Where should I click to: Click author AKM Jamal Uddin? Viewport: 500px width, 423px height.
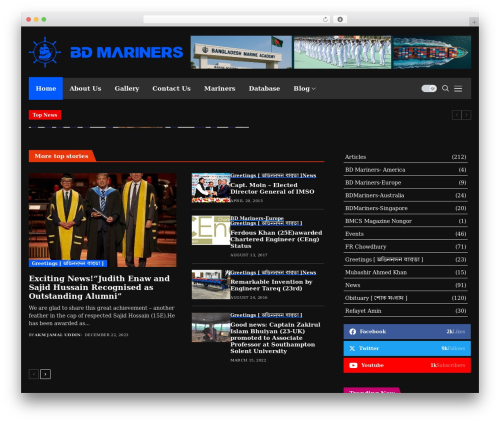[58, 335]
